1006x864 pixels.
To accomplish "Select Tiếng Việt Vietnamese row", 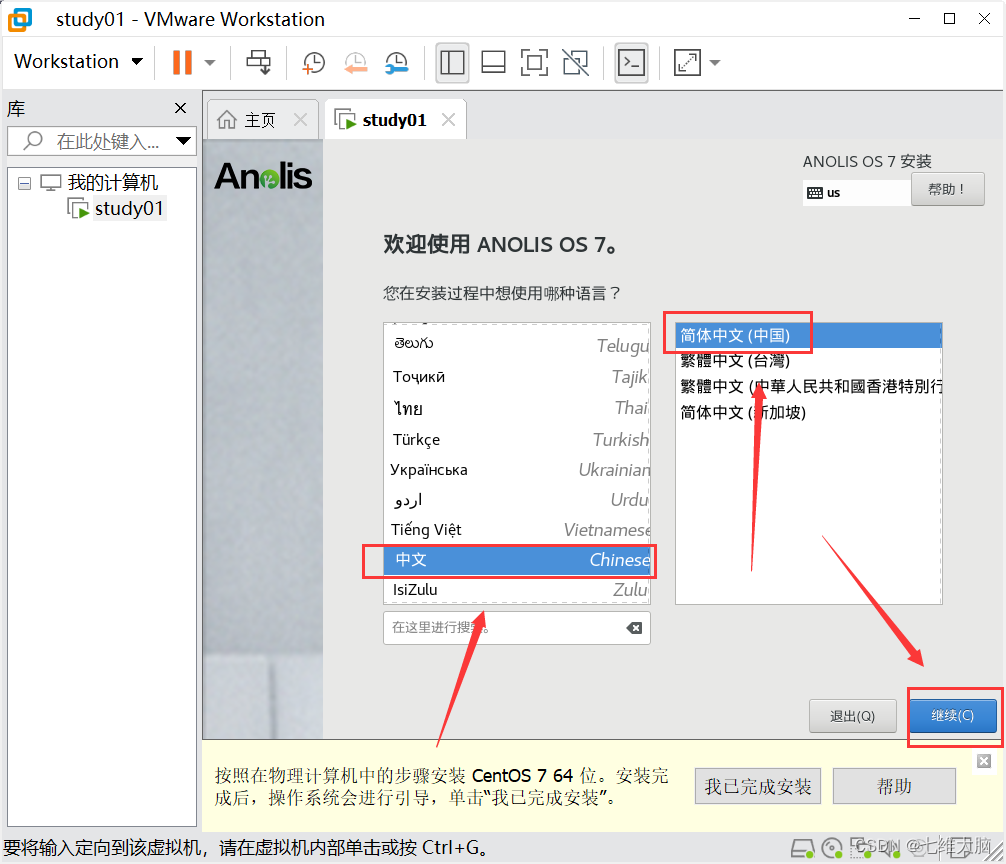I will pyautogui.click(x=517, y=530).
